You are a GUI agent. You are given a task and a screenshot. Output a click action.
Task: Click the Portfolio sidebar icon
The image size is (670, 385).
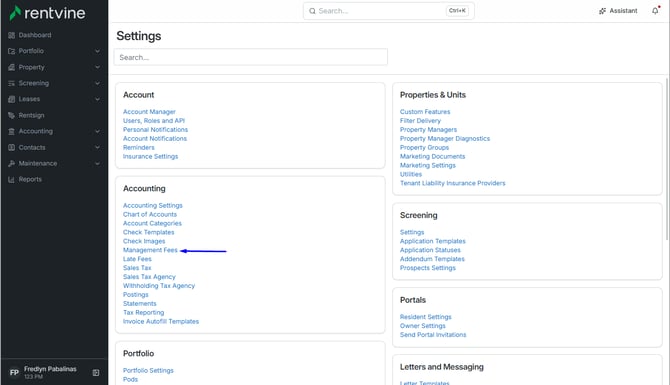pyautogui.click(x=12, y=51)
